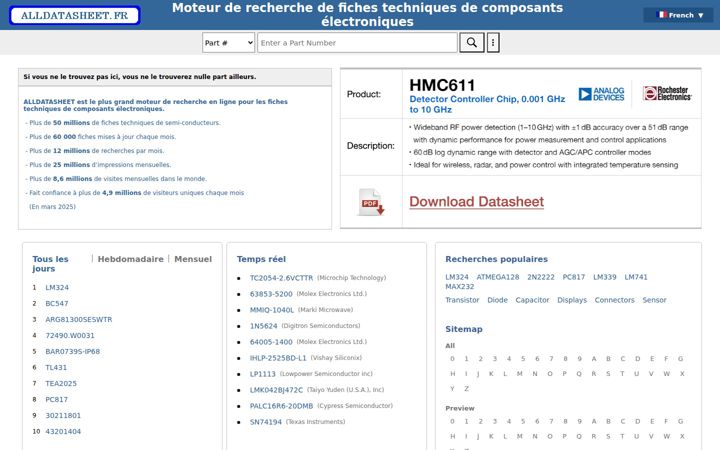The width and height of the screenshot is (720, 450).
Task: Click the Download Datasheet link
Action: pos(477,202)
